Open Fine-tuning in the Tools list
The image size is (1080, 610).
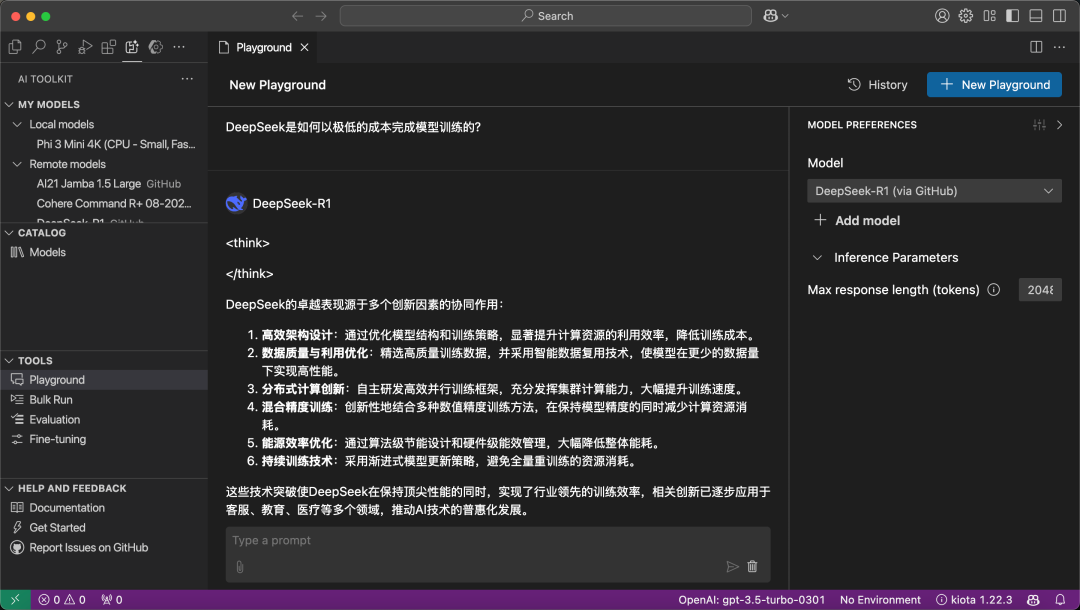[x=58, y=439]
